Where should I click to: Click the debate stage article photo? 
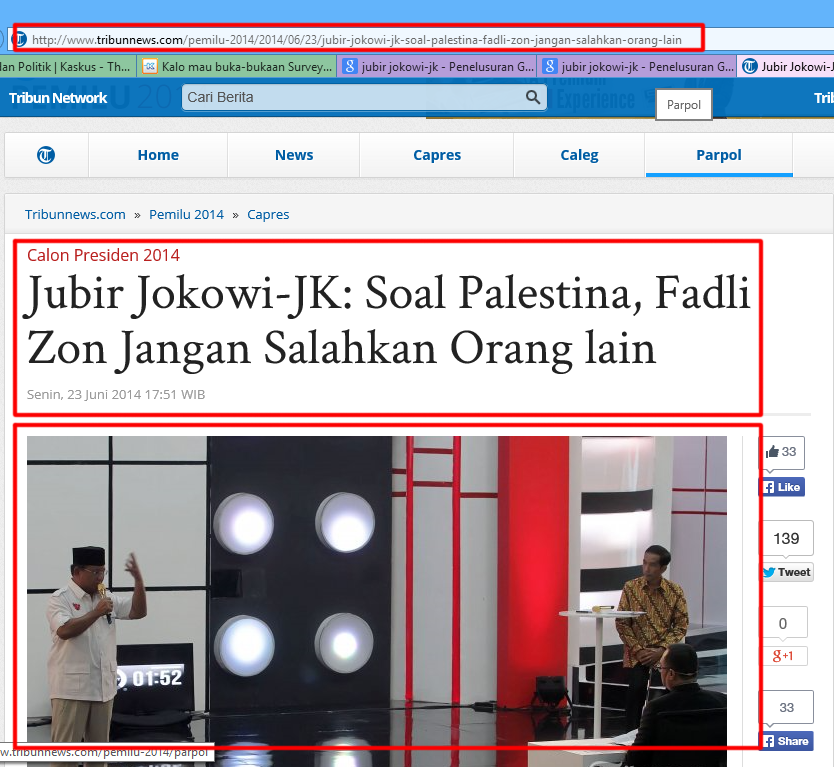click(377, 601)
